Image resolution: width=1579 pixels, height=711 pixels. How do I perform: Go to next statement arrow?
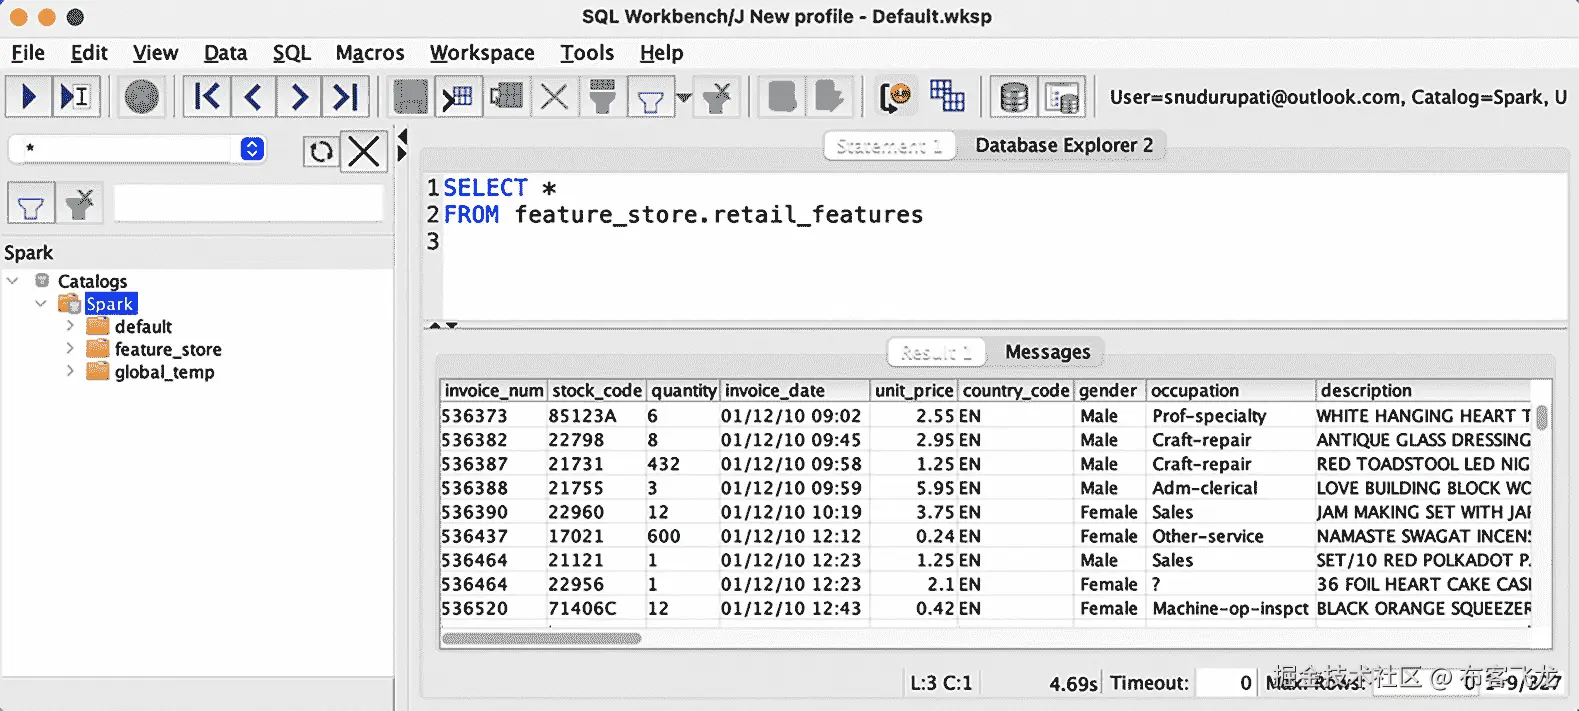click(x=299, y=97)
